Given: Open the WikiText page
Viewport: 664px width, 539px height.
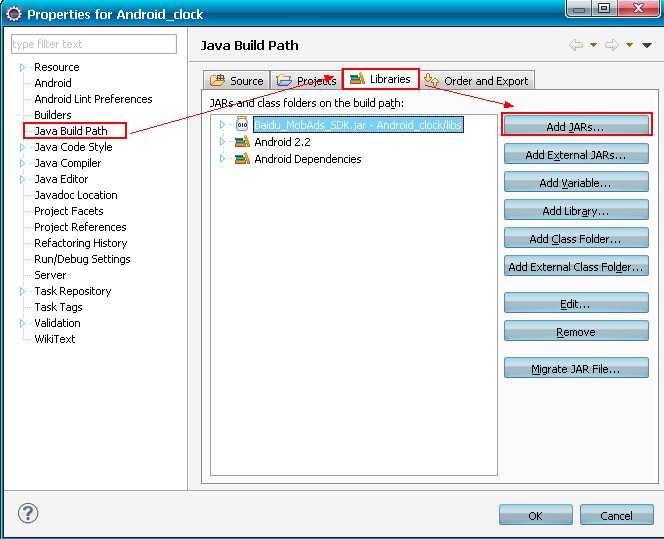Looking at the screenshot, I should click(55, 339).
